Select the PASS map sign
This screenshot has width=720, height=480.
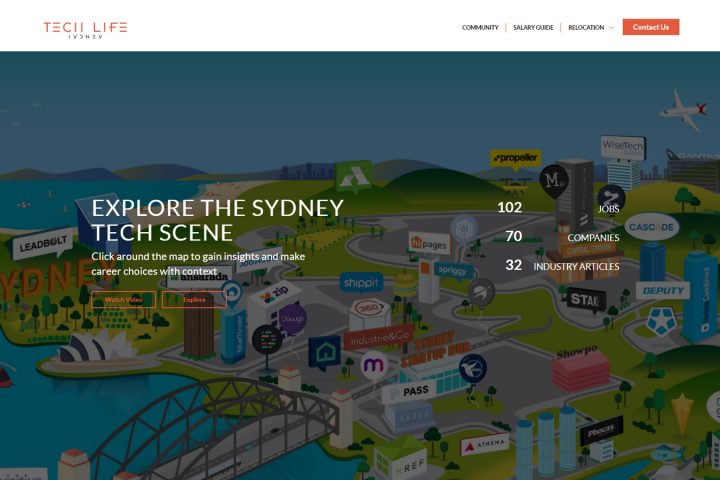pos(410,392)
